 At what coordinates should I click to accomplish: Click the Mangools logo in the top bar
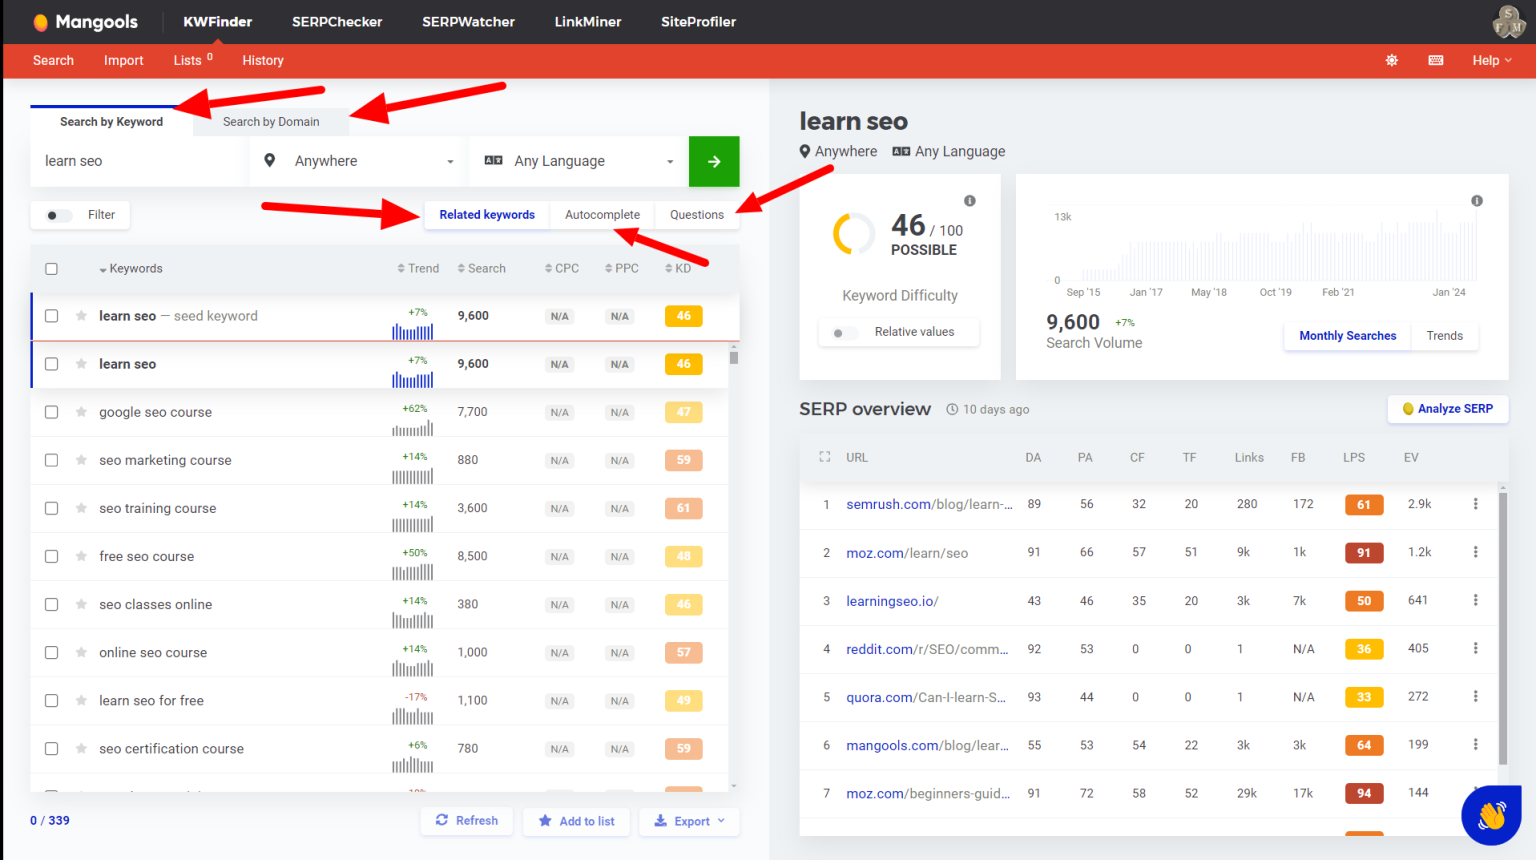pos(84,21)
